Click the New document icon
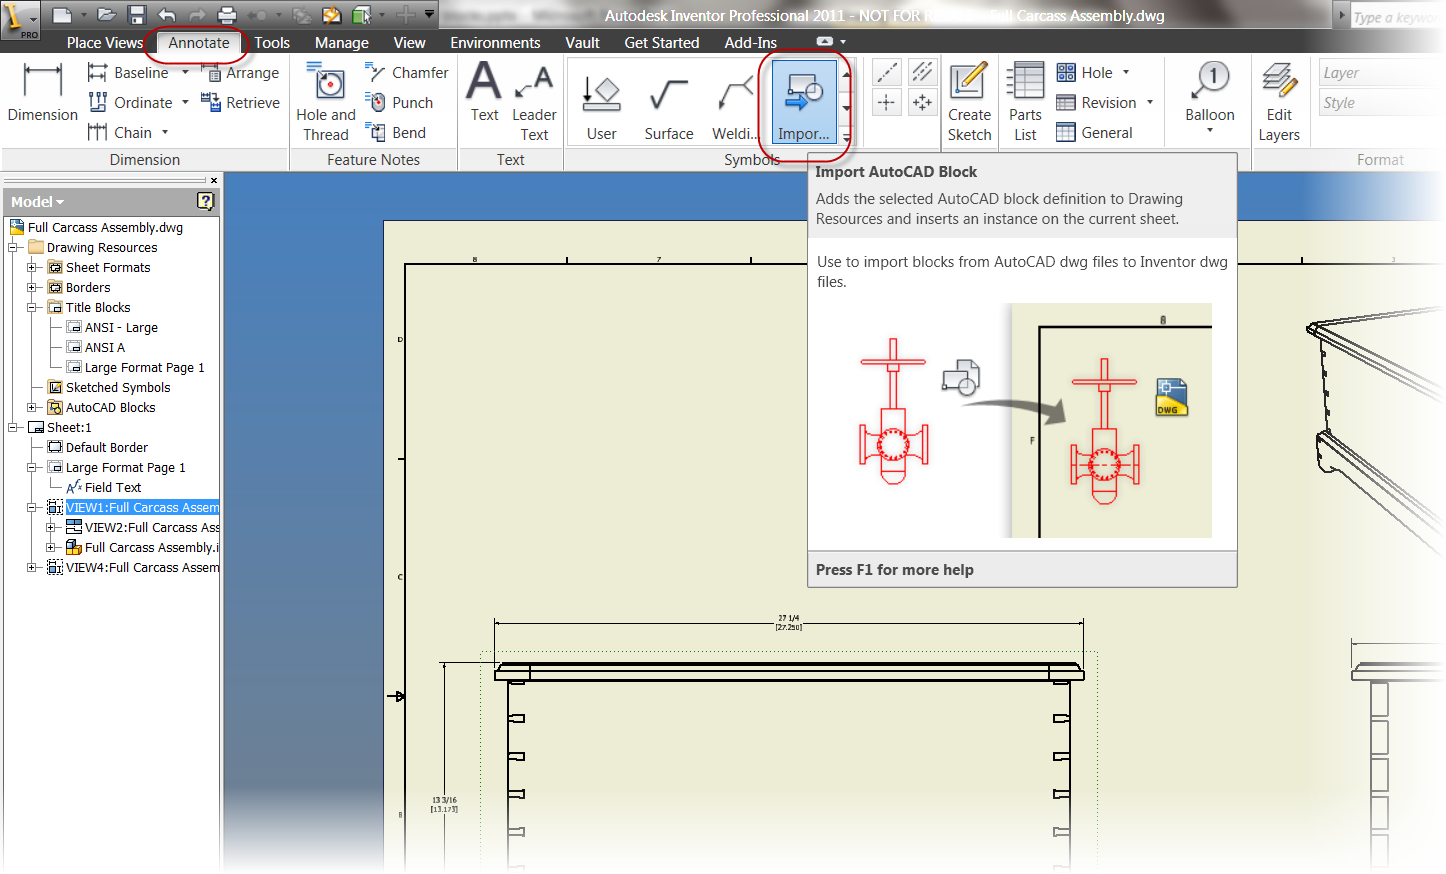The height and width of the screenshot is (874, 1446). point(62,15)
